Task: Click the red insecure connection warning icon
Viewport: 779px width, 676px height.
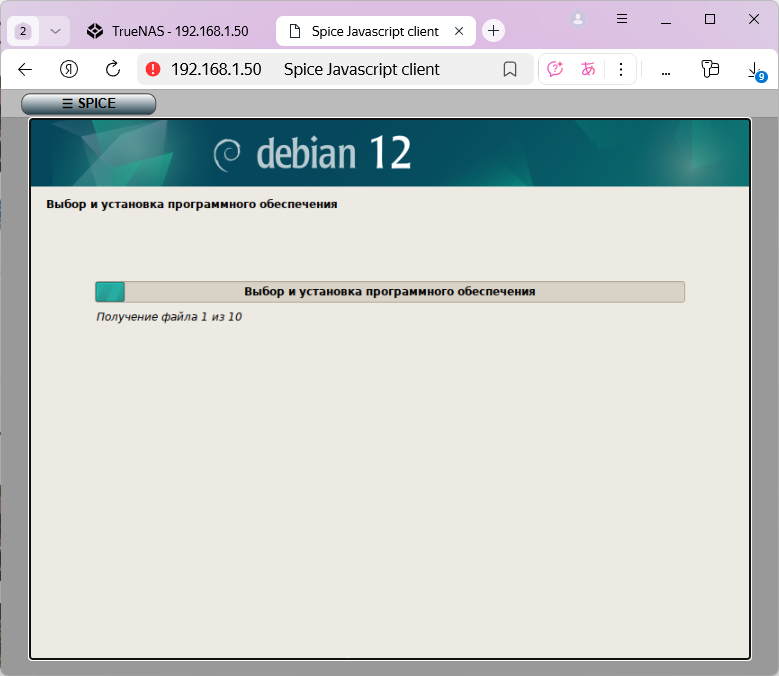Action: click(153, 69)
